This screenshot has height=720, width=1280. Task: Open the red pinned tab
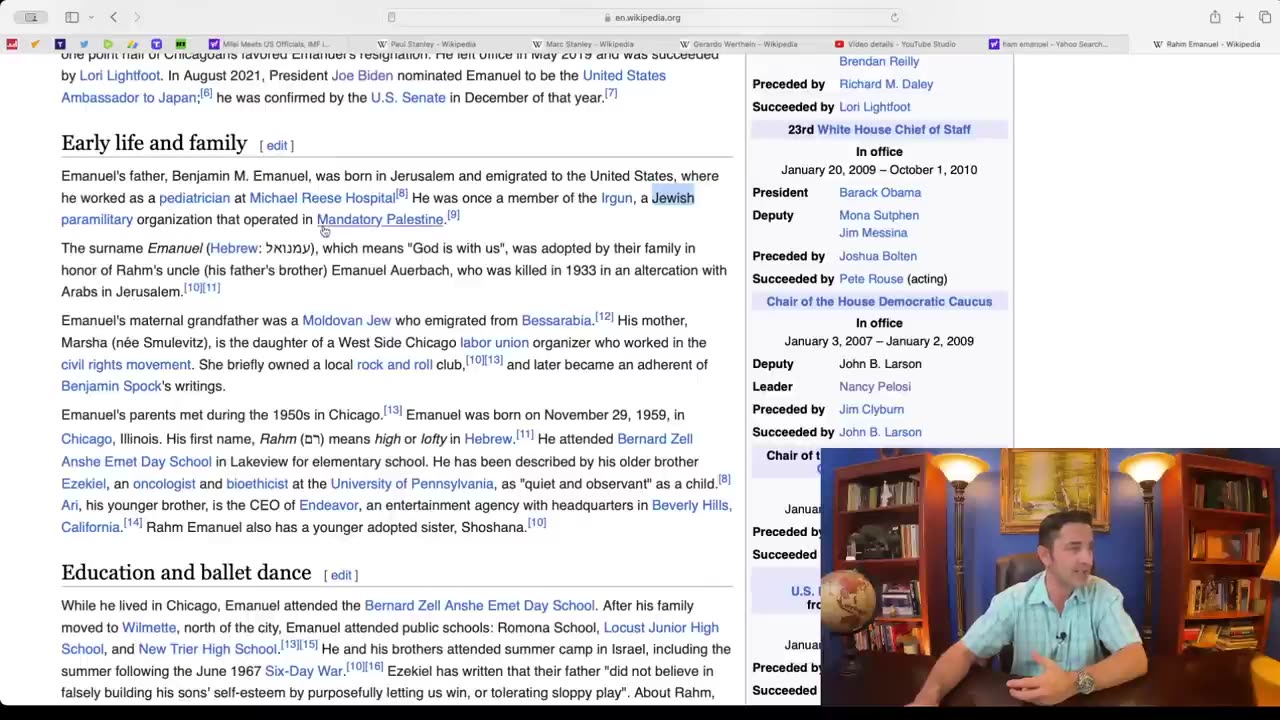12,44
